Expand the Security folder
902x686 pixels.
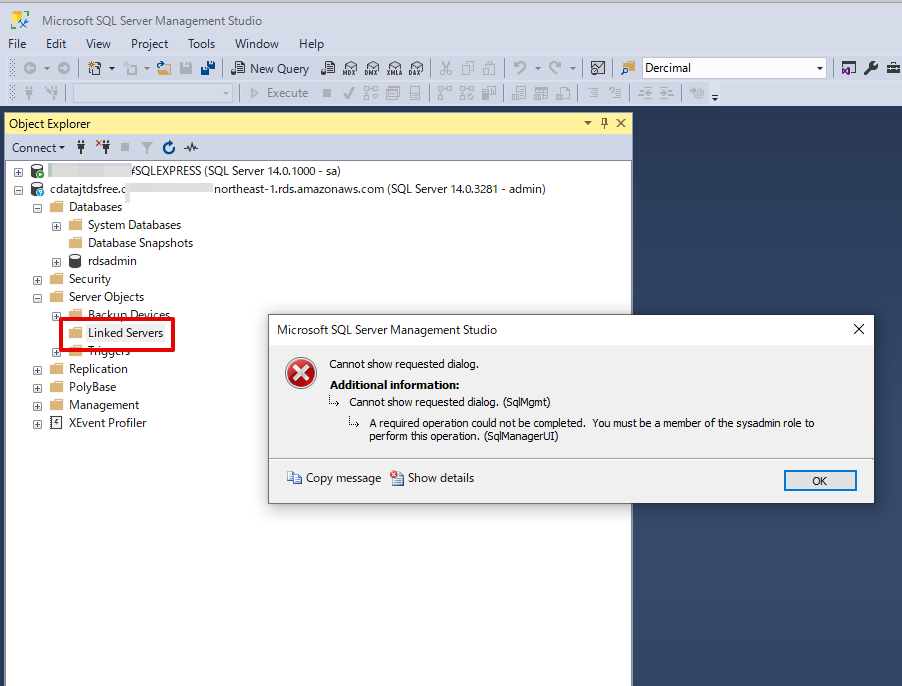click(37, 280)
